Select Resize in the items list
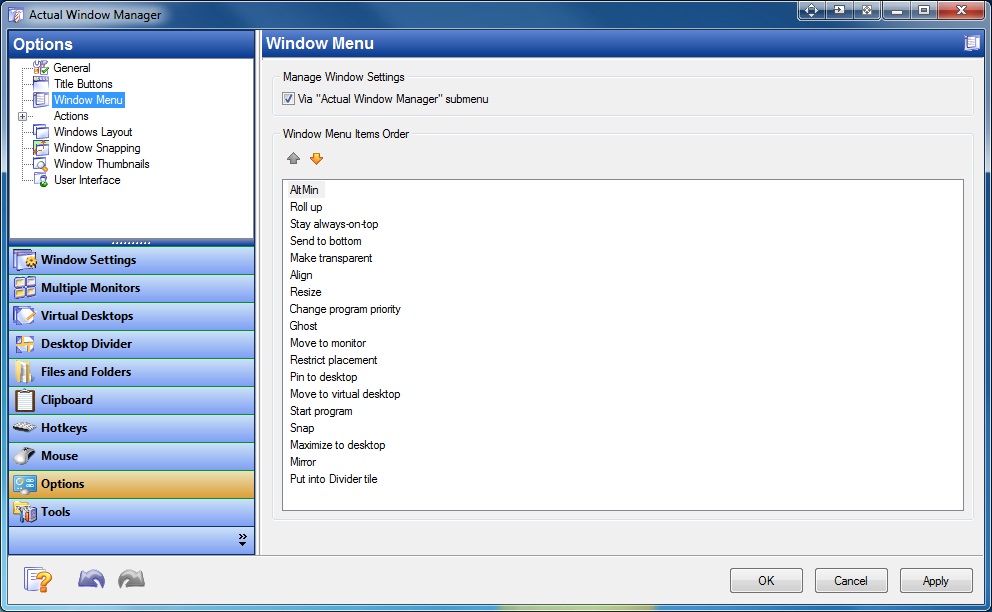 [306, 292]
